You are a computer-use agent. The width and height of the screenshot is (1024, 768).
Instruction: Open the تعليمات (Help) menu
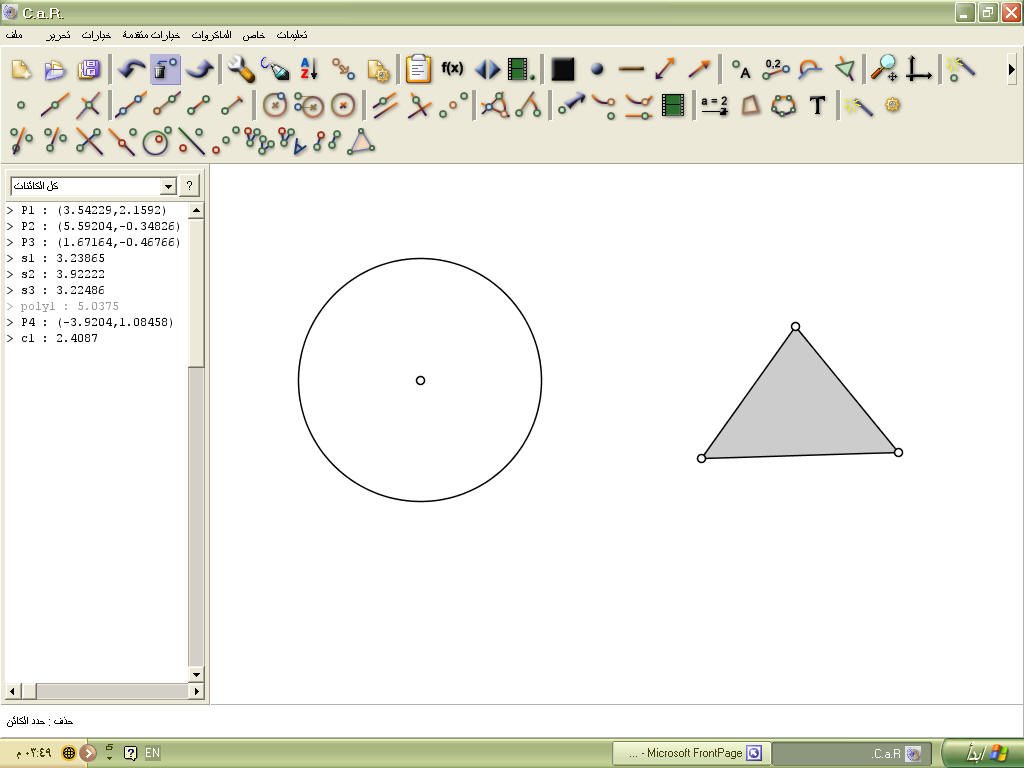pyautogui.click(x=291, y=35)
